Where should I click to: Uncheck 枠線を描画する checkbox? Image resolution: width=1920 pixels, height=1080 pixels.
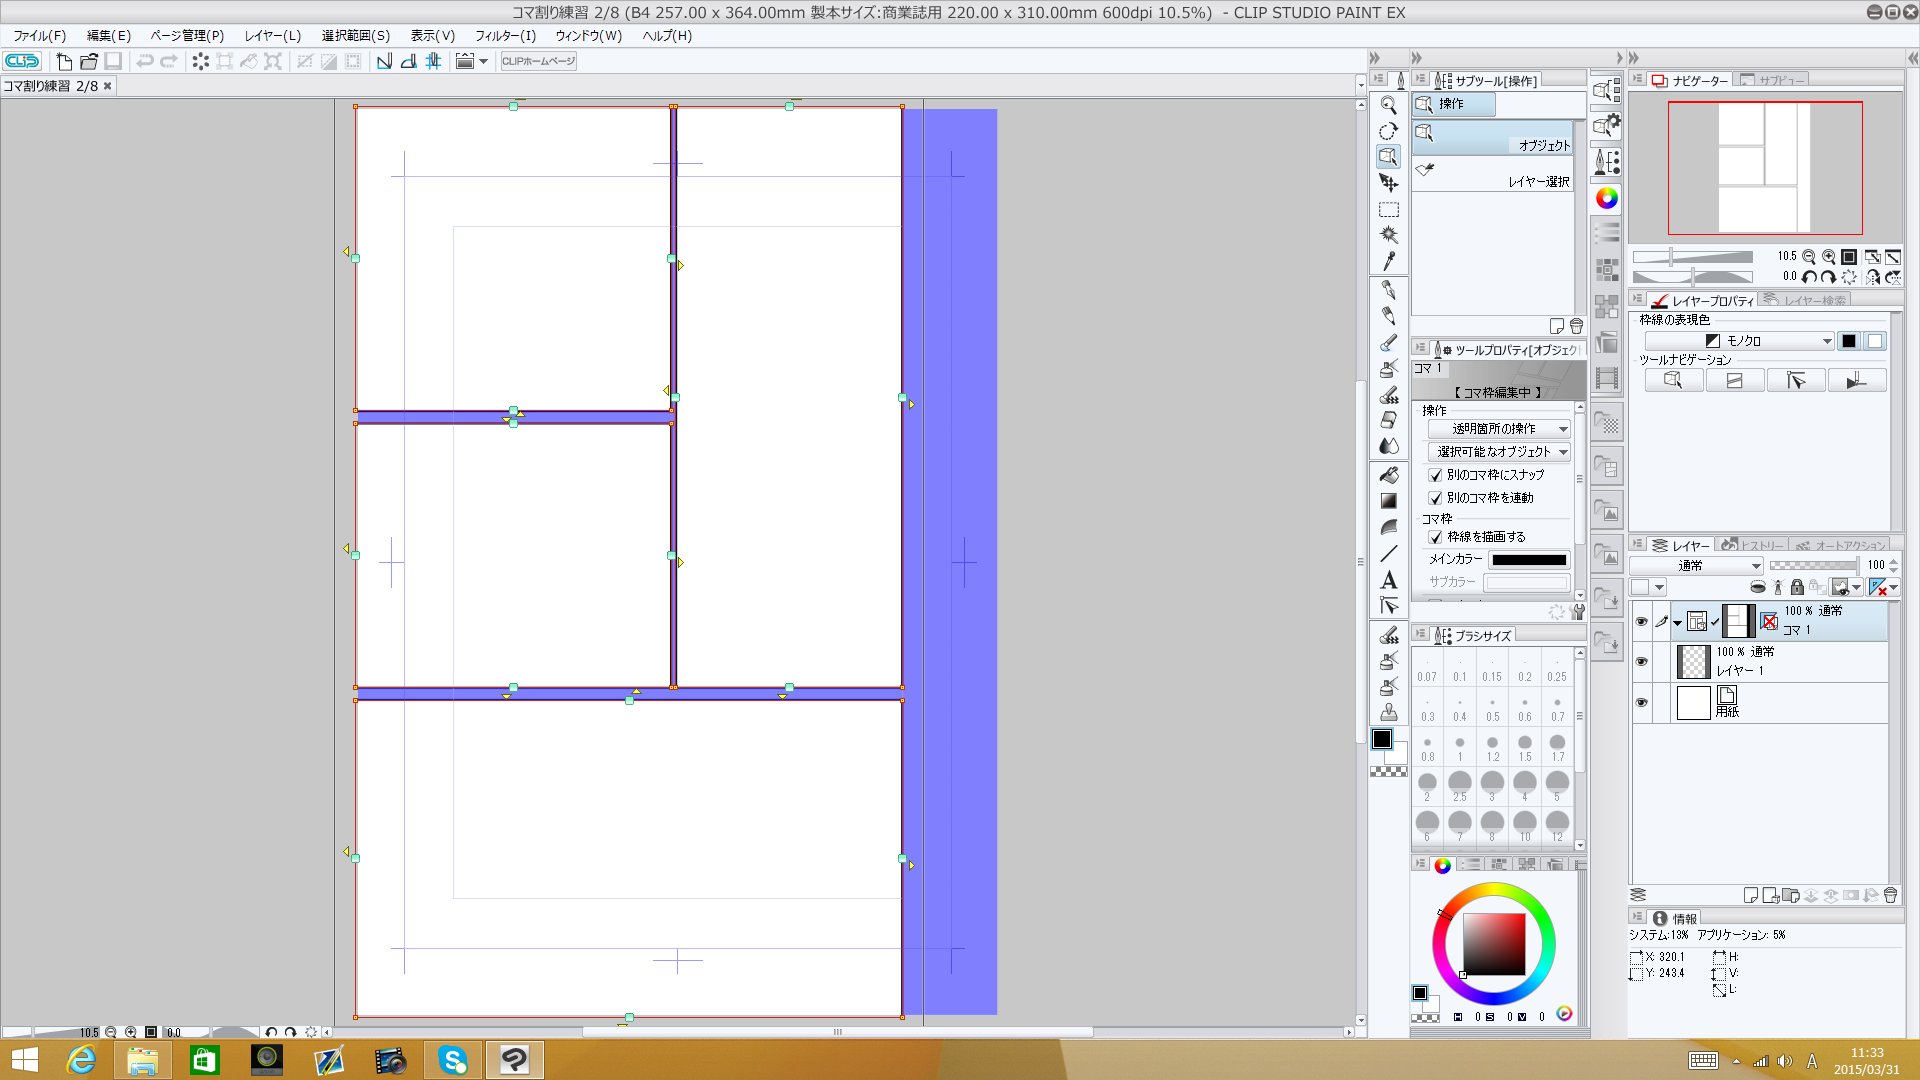(x=1435, y=537)
